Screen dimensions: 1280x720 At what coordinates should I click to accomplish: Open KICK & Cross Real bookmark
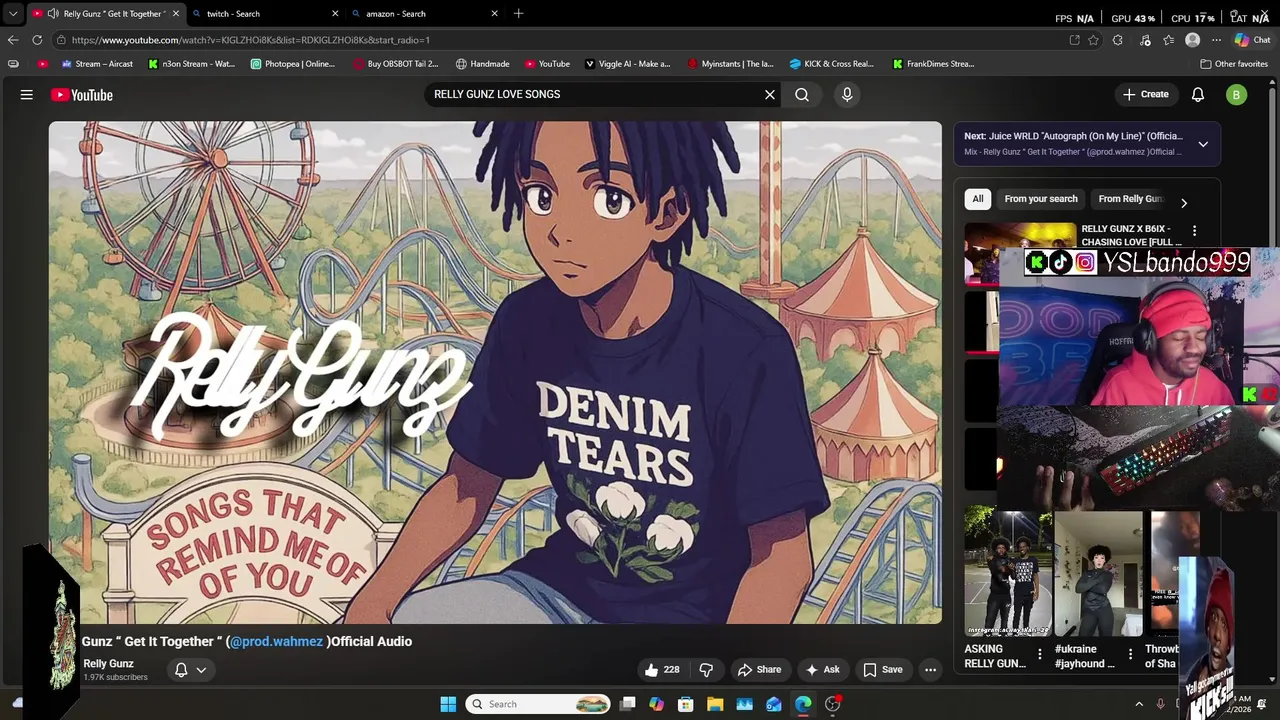831,64
